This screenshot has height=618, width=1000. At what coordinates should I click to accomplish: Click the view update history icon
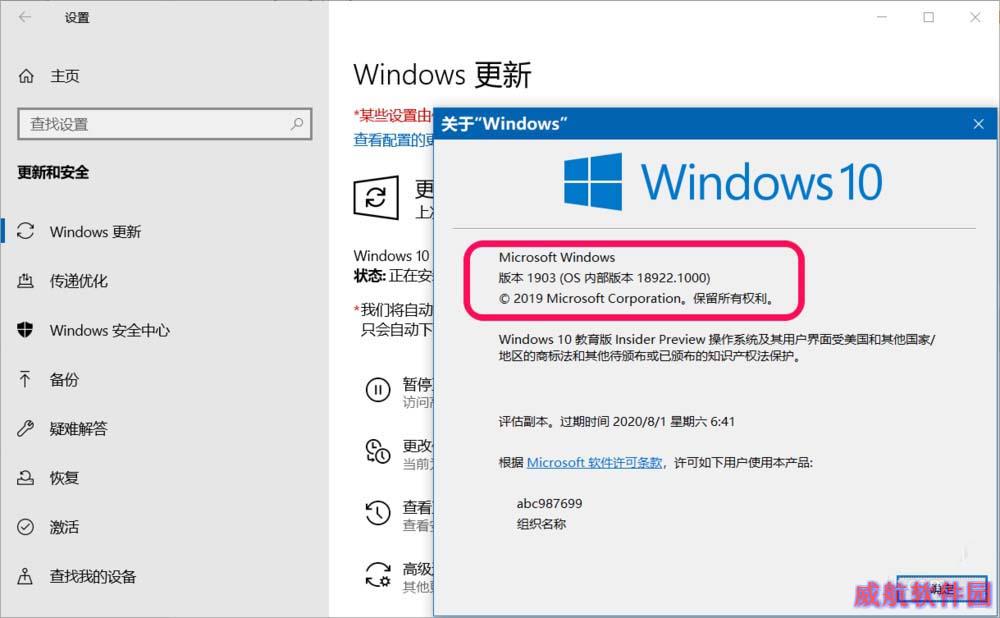pyautogui.click(x=378, y=512)
